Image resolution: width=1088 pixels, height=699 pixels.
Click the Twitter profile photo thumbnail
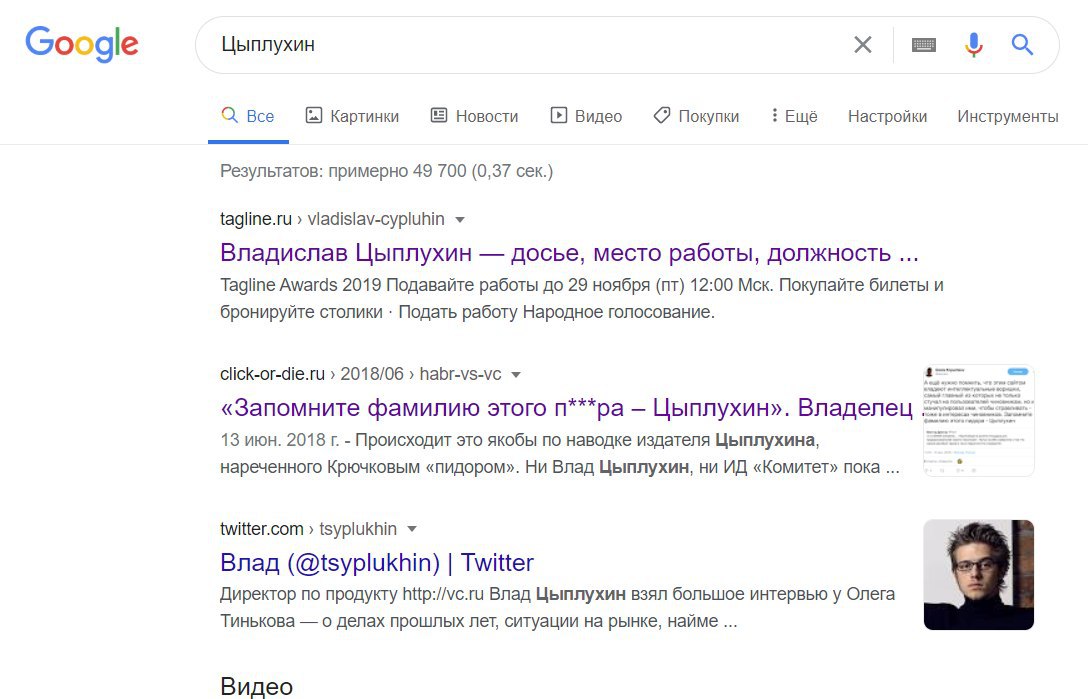point(978,574)
